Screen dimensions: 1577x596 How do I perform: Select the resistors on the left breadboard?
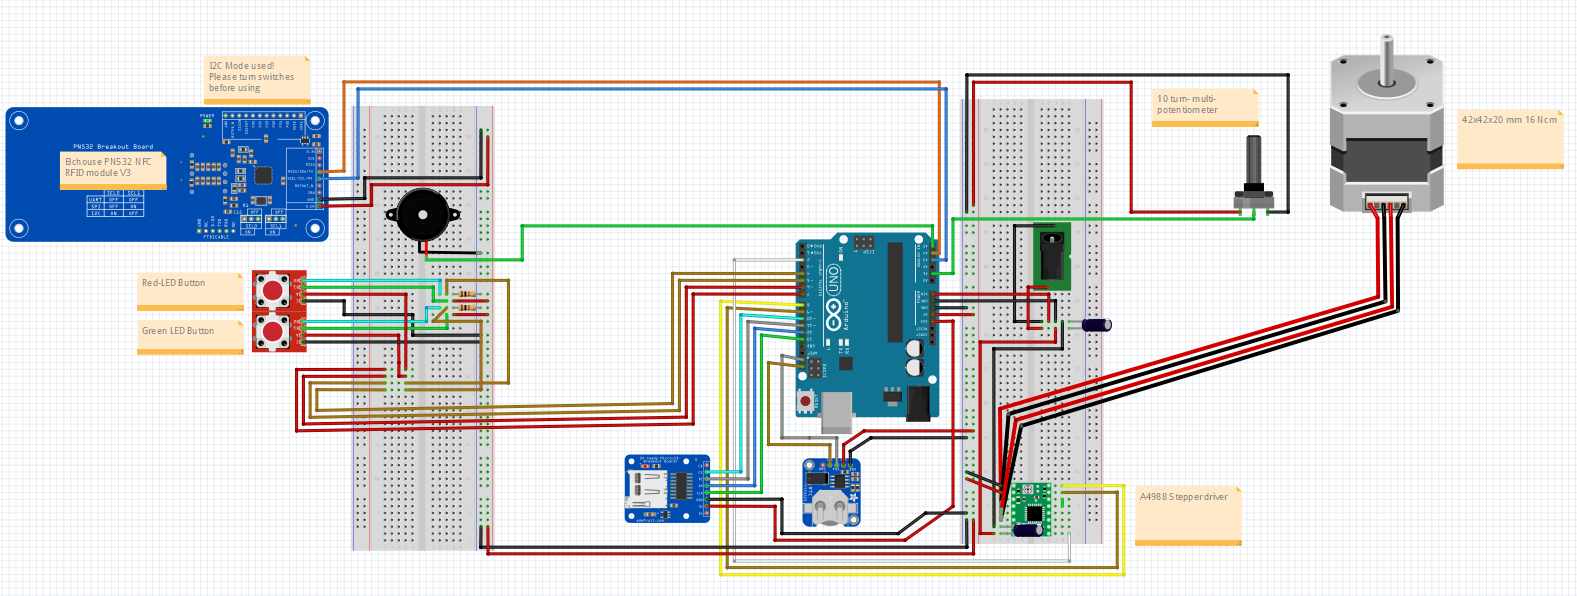tap(468, 301)
